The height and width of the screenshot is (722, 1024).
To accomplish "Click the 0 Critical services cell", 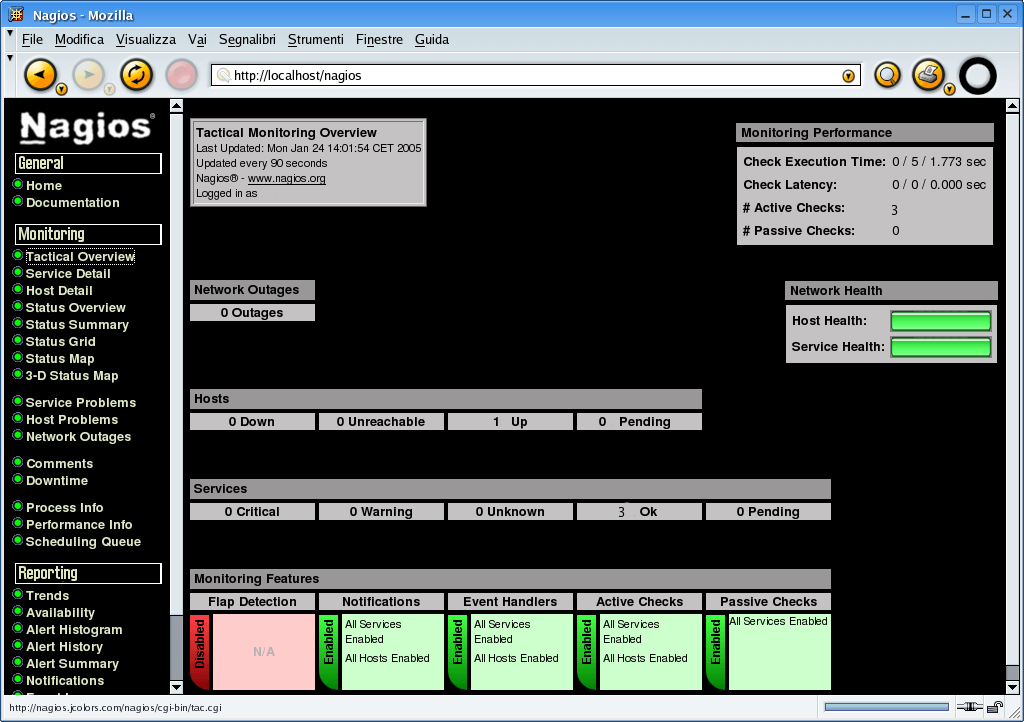I will pos(252,512).
